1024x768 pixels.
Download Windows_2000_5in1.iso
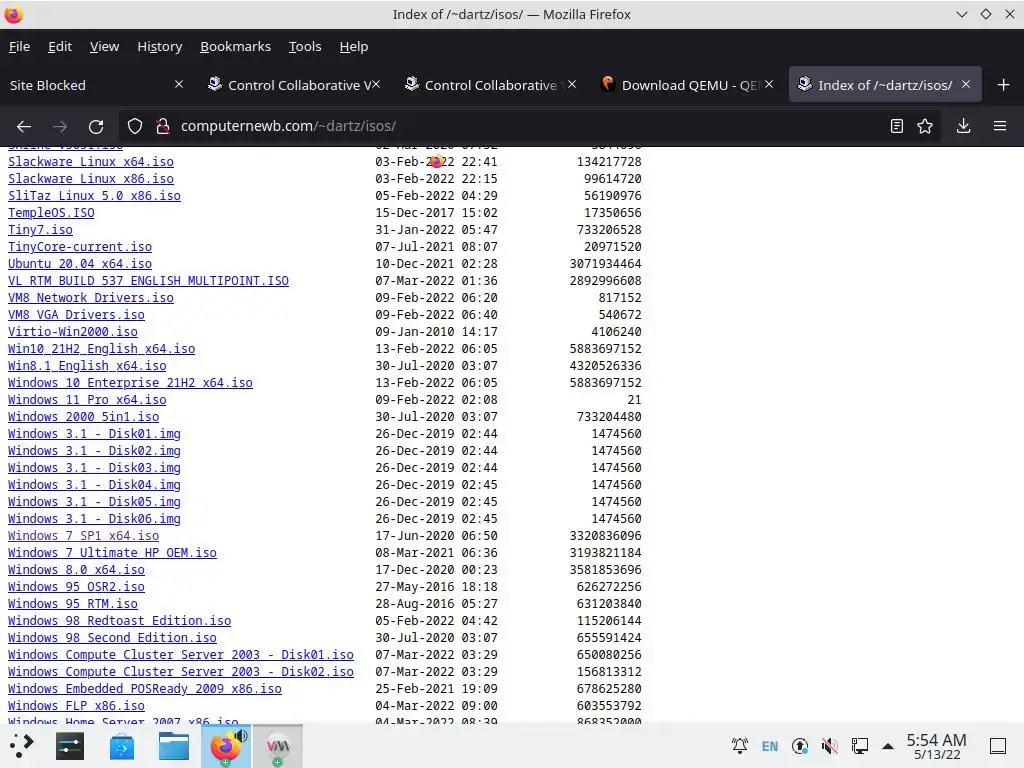84,416
